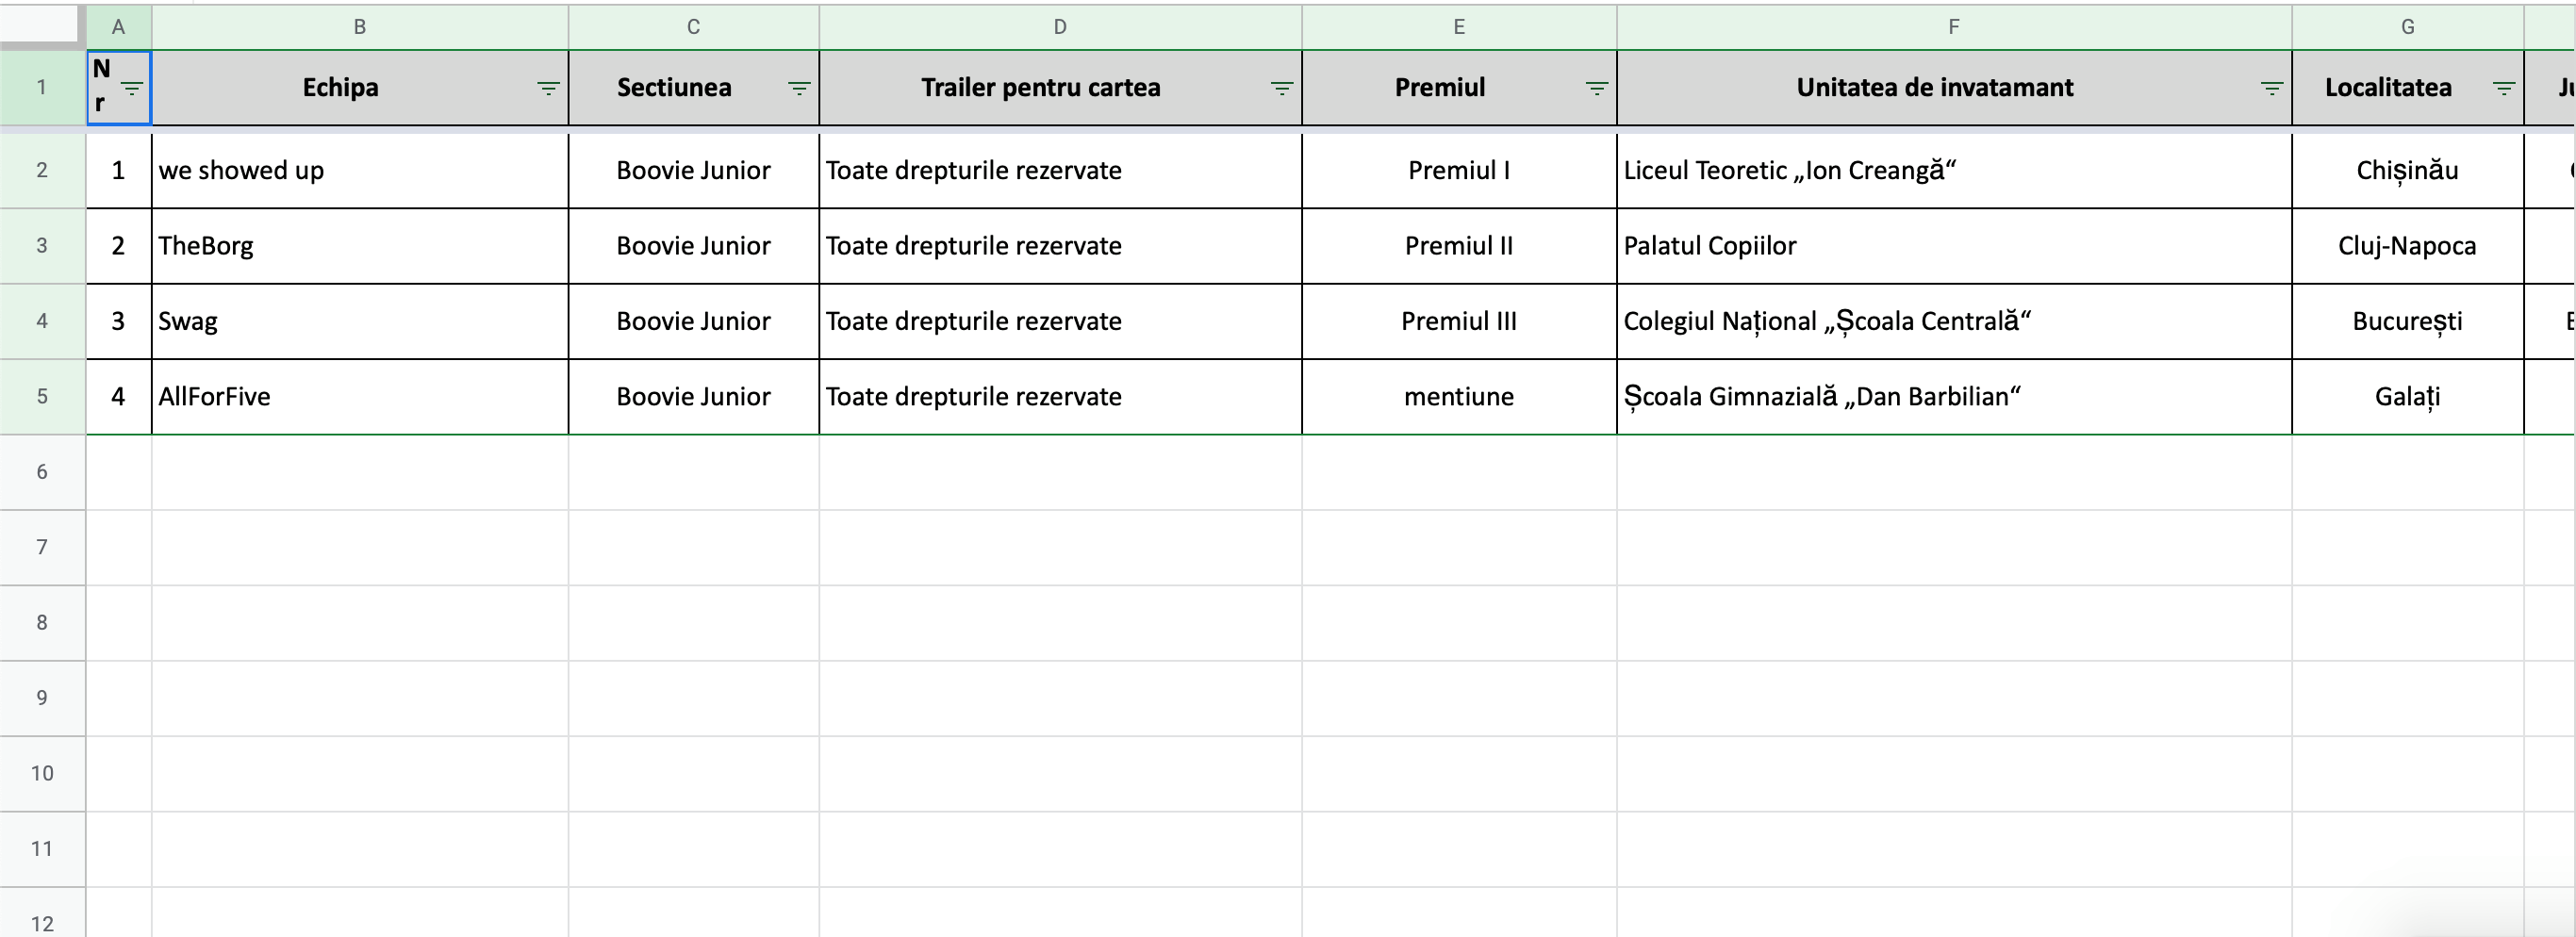
Task: Click Unitatea de invatamant filter icon
Action: (x=2271, y=88)
